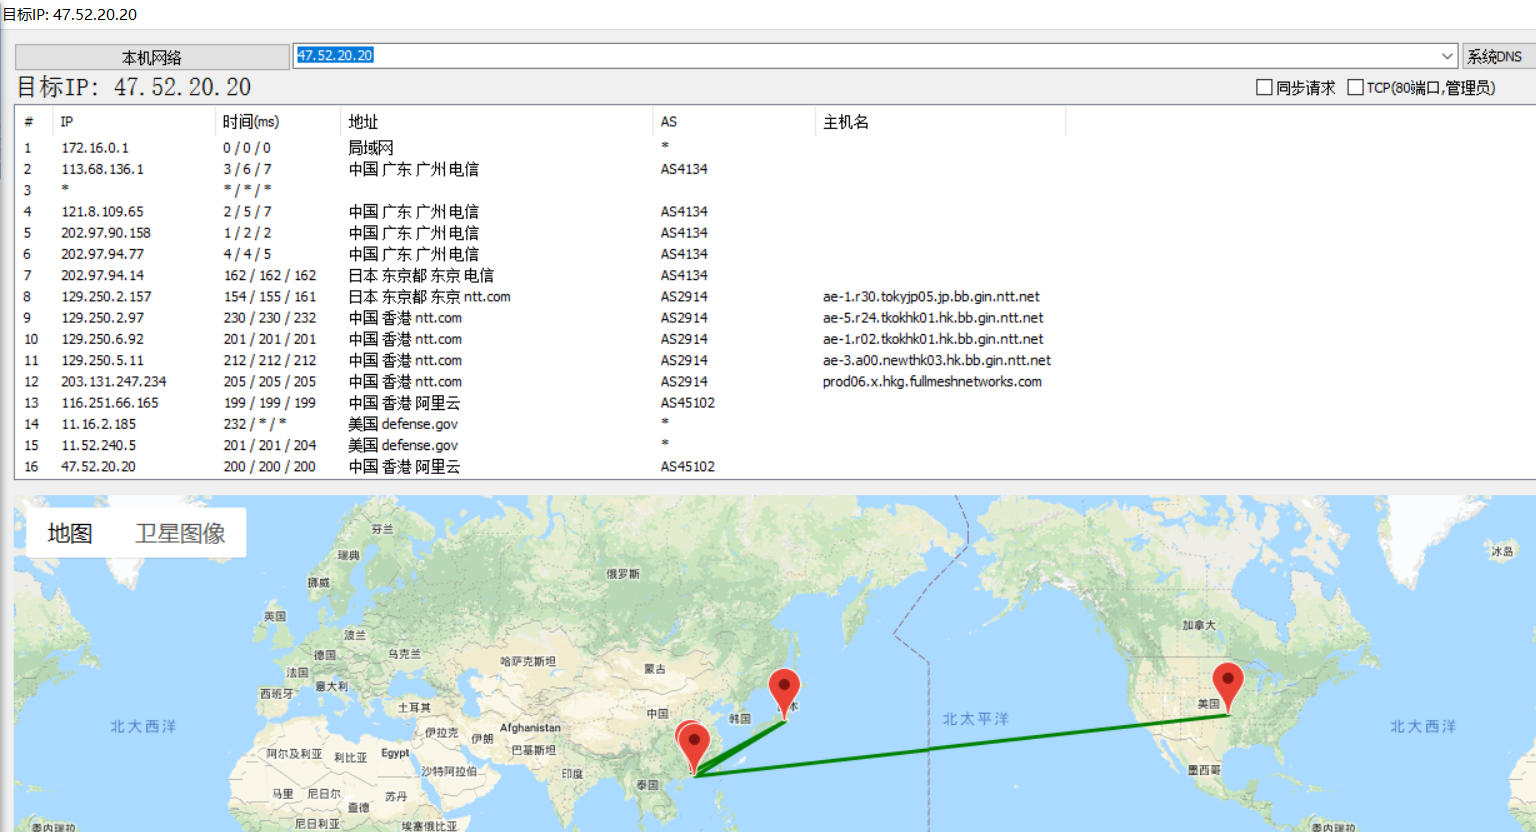
Task: Click the 162 / 162 / 162 time cell
Action: (270, 275)
